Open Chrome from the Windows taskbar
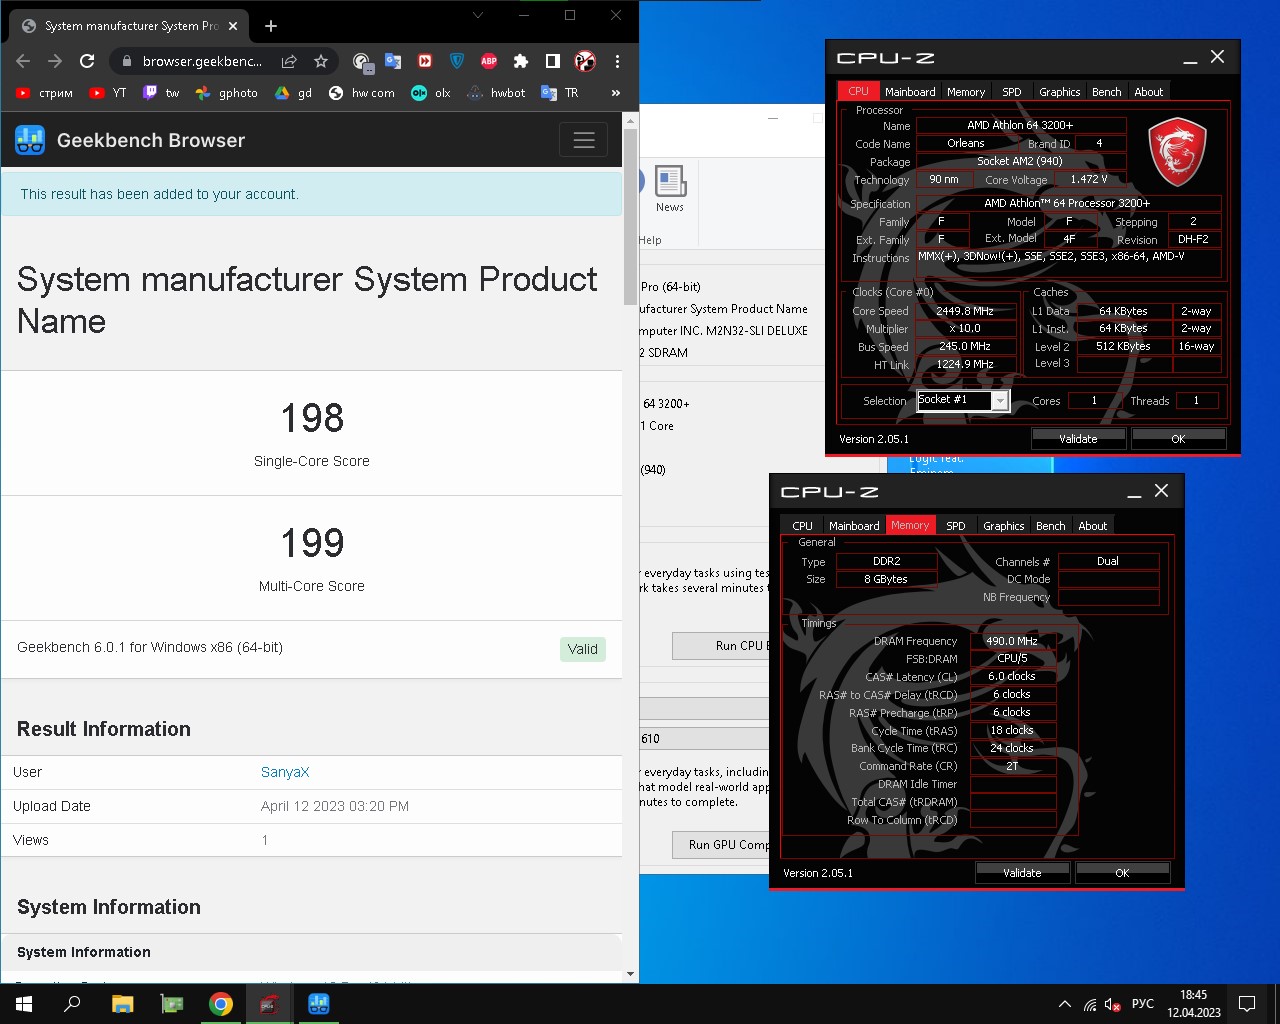The width and height of the screenshot is (1280, 1024). 221,1004
